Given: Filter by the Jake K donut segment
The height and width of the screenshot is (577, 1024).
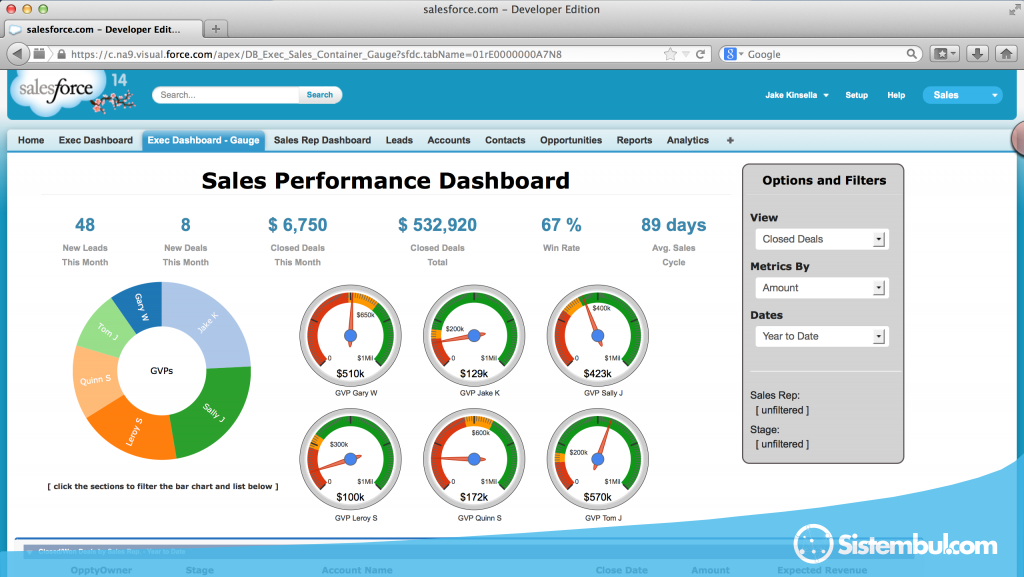Looking at the screenshot, I should point(209,322).
